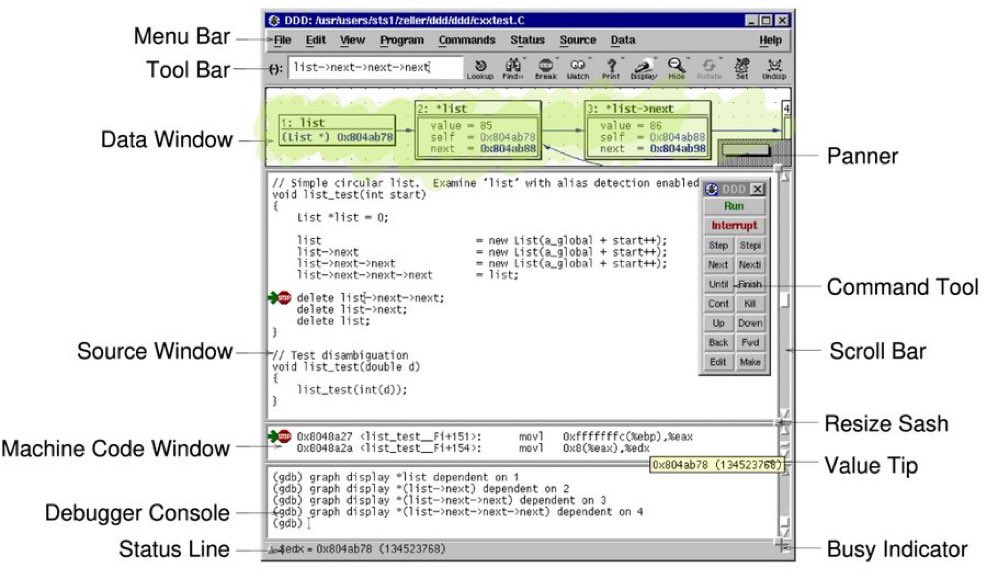Click the (): label beside the argument field

click(275, 69)
